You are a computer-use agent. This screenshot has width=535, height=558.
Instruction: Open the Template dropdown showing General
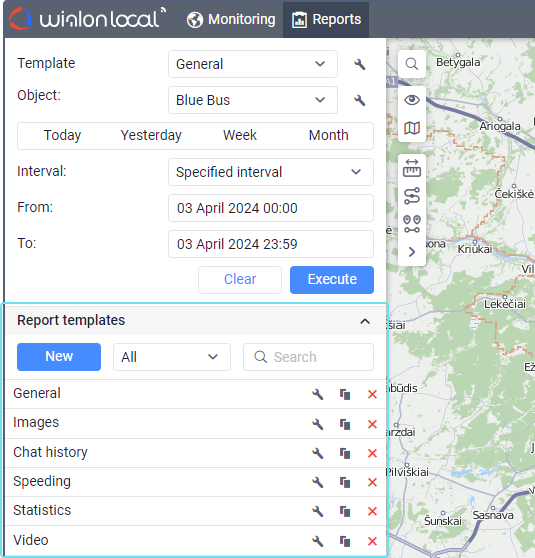[x=253, y=64]
